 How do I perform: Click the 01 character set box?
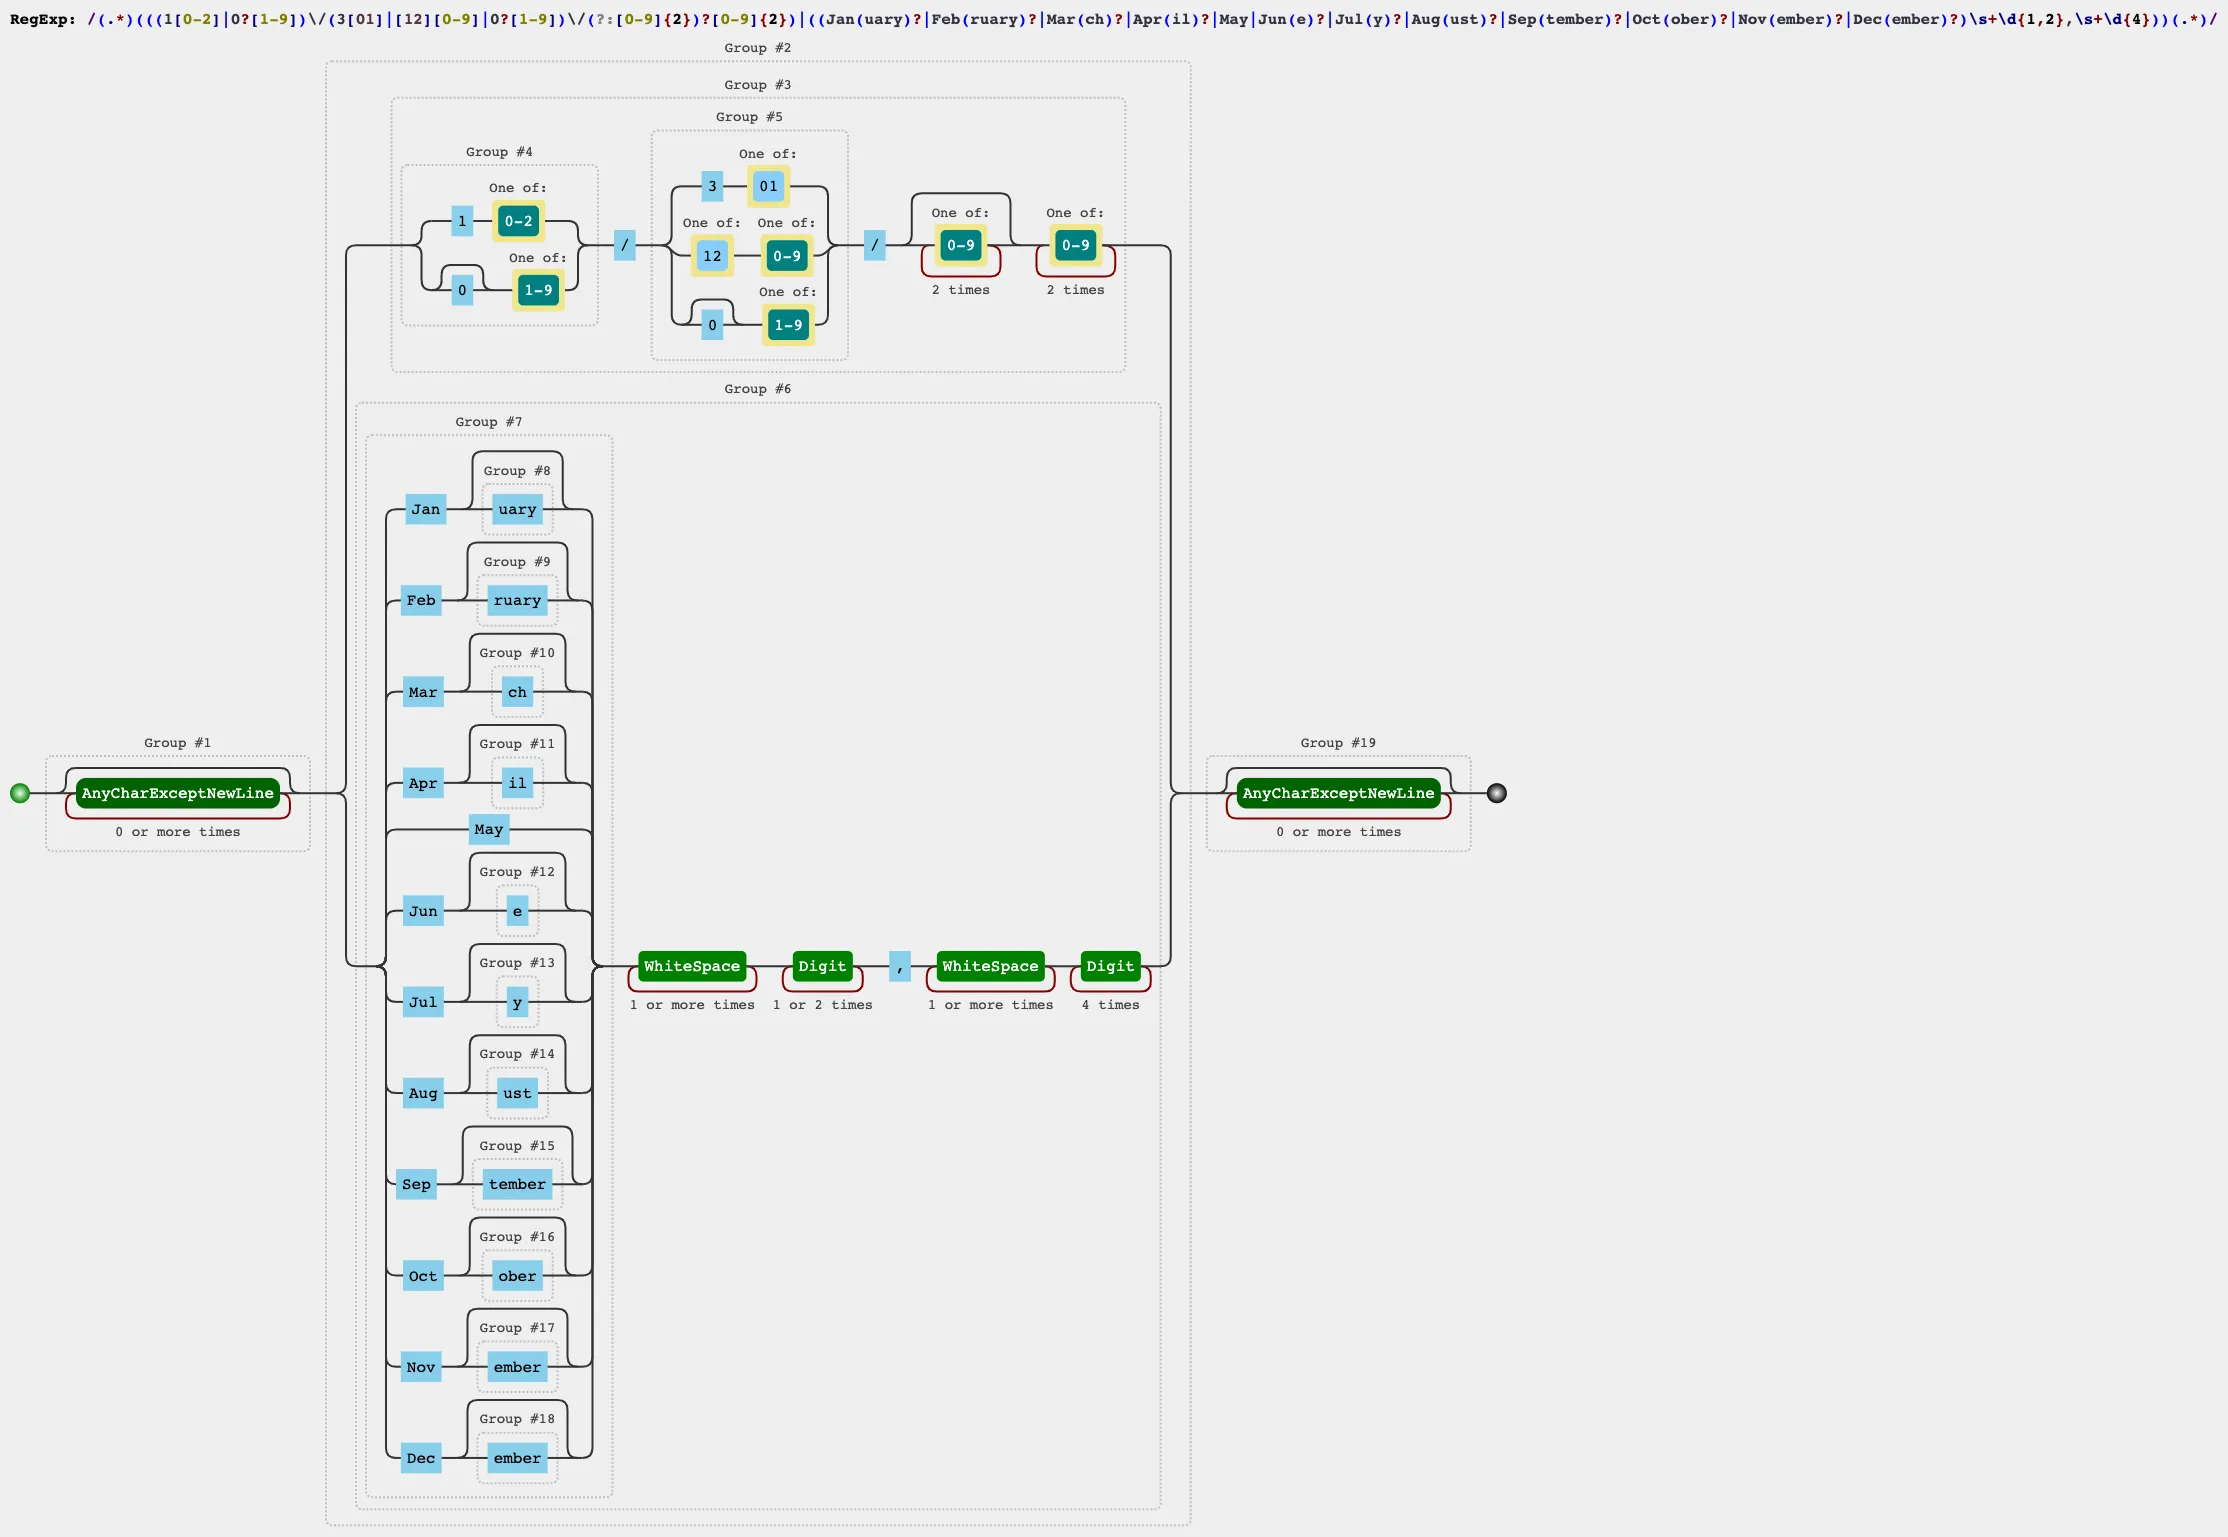[768, 186]
